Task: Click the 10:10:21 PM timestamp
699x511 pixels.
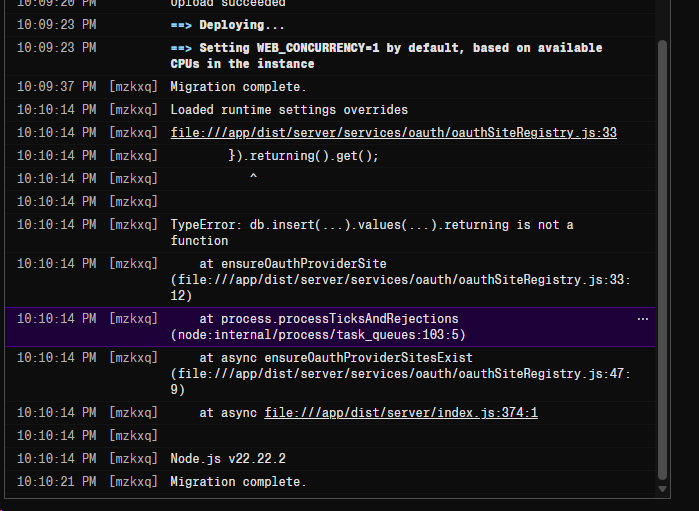Action: [57, 482]
